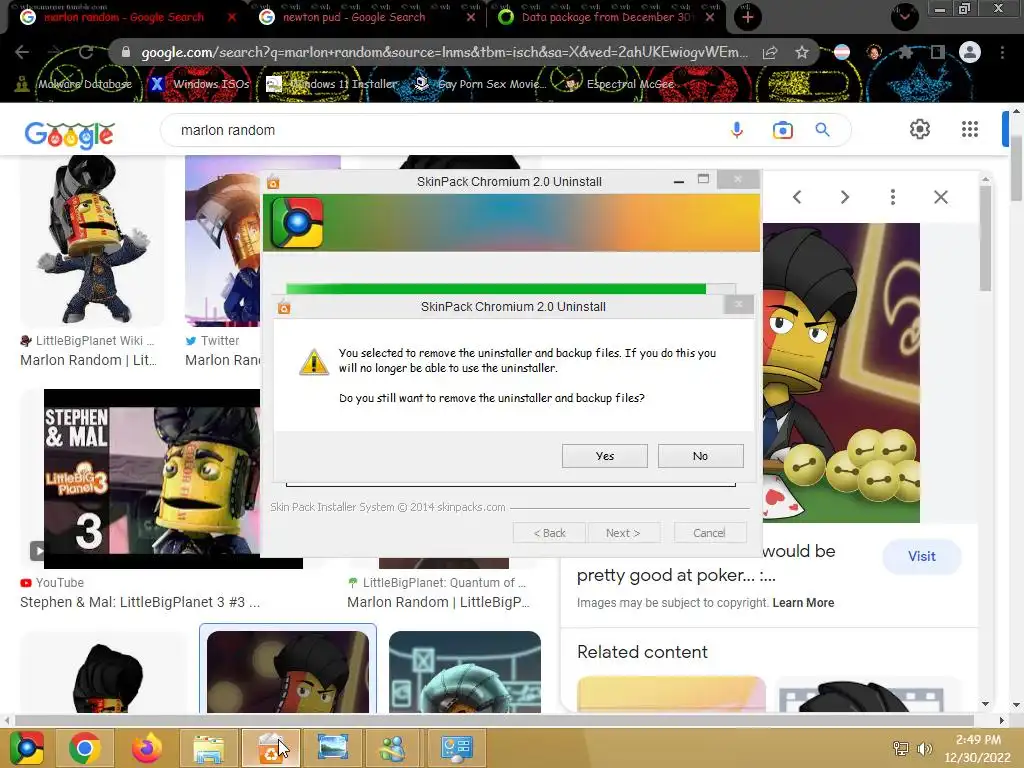
Task: Open Google quick settings gear
Action: click(x=920, y=129)
